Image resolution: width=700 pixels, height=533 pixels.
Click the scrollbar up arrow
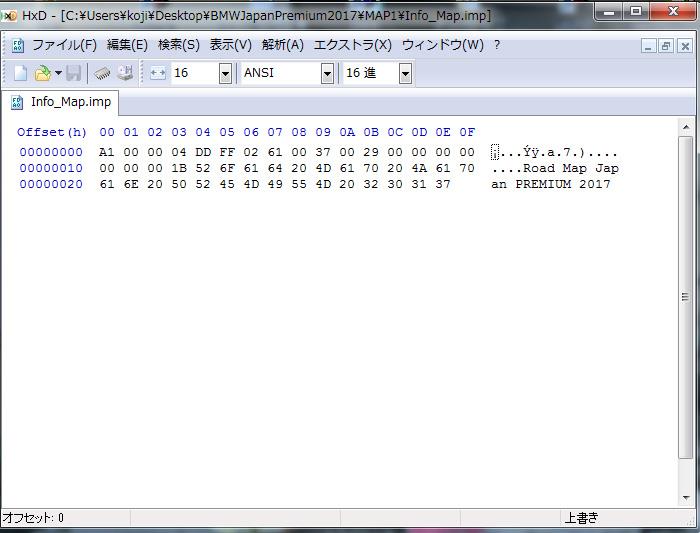pyautogui.click(x=685, y=127)
